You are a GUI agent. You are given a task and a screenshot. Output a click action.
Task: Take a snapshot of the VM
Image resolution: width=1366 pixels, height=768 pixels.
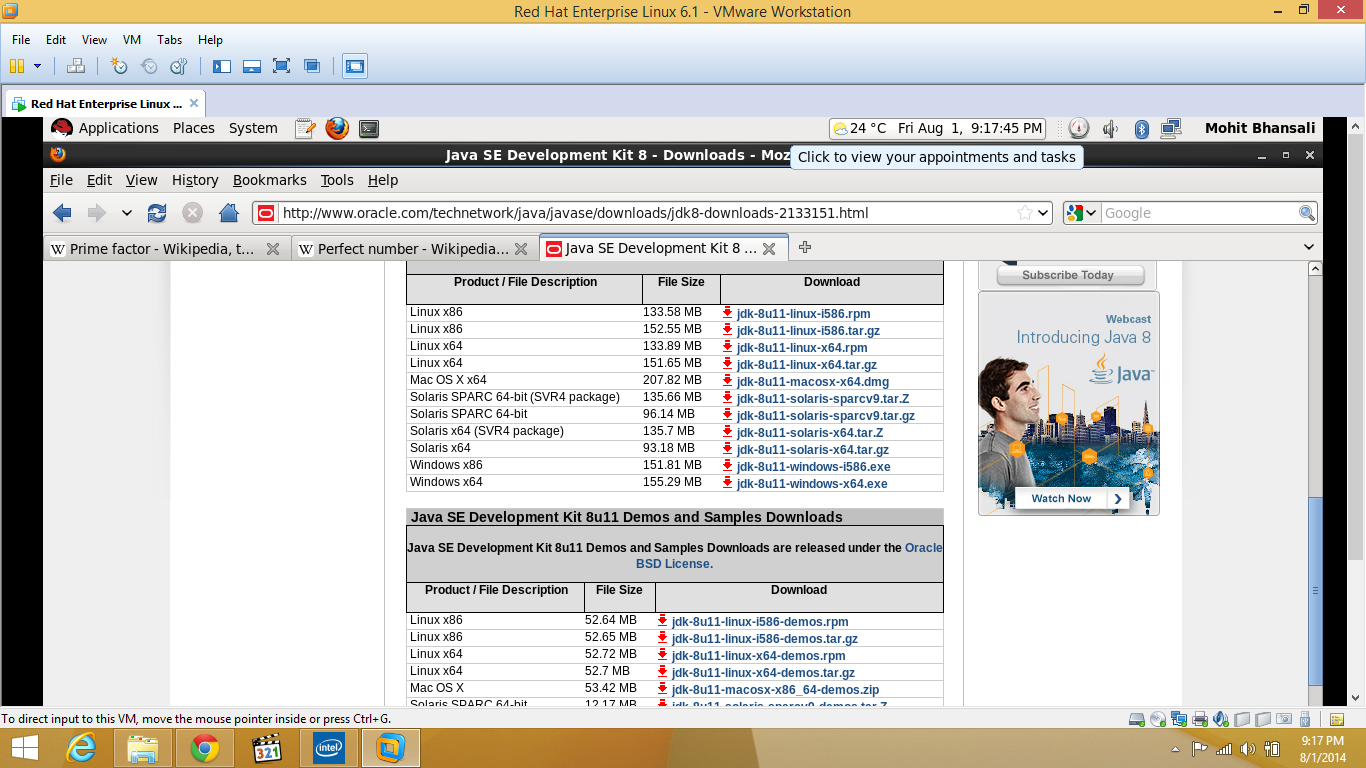pyautogui.click(x=119, y=66)
